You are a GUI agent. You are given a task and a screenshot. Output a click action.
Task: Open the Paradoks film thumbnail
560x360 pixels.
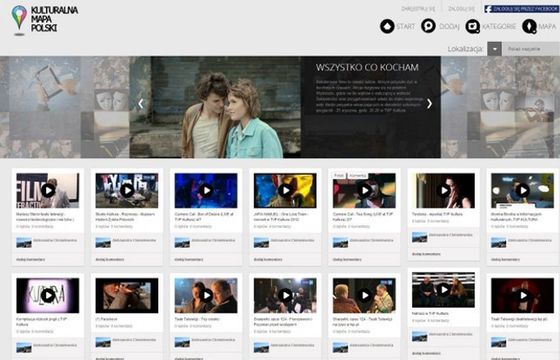click(x=127, y=295)
